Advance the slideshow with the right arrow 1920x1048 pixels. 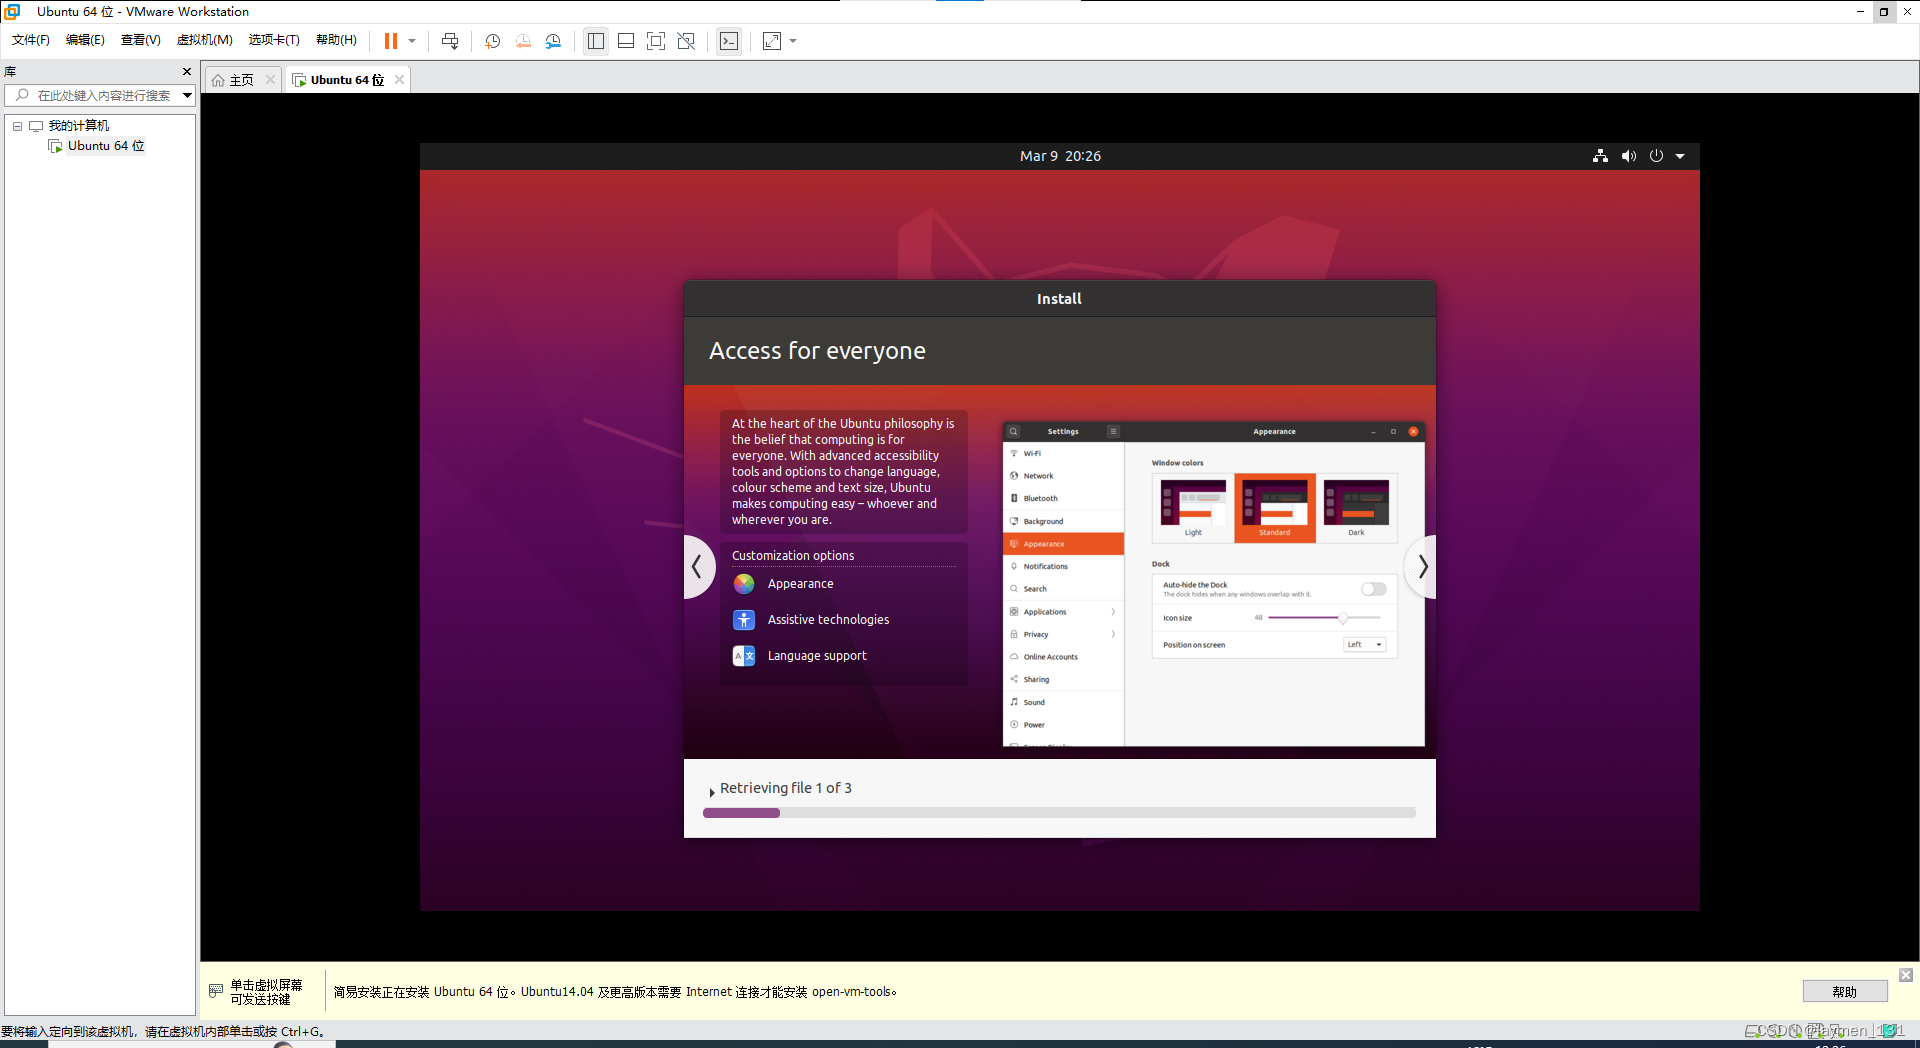1422,567
